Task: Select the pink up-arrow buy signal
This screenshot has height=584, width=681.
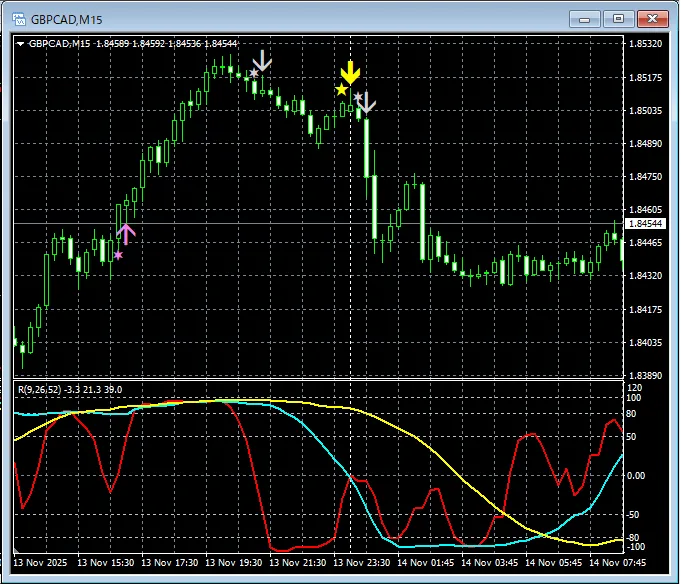Action: pyautogui.click(x=126, y=234)
